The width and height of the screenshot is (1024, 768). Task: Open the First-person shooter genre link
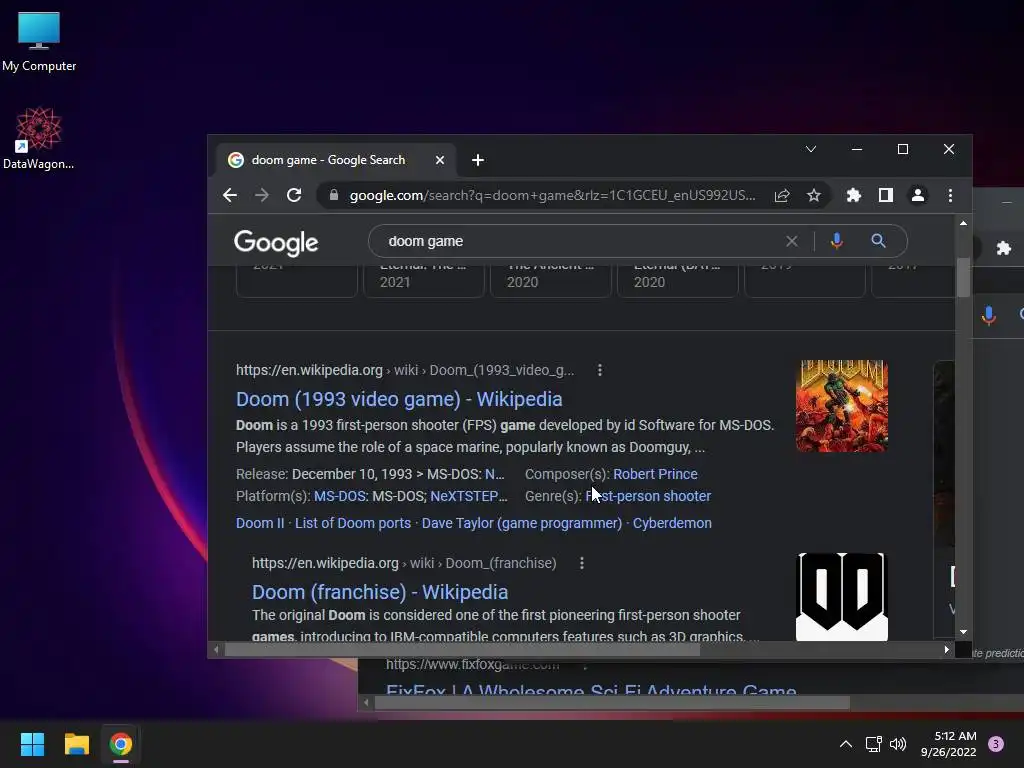pyautogui.click(x=648, y=496)
